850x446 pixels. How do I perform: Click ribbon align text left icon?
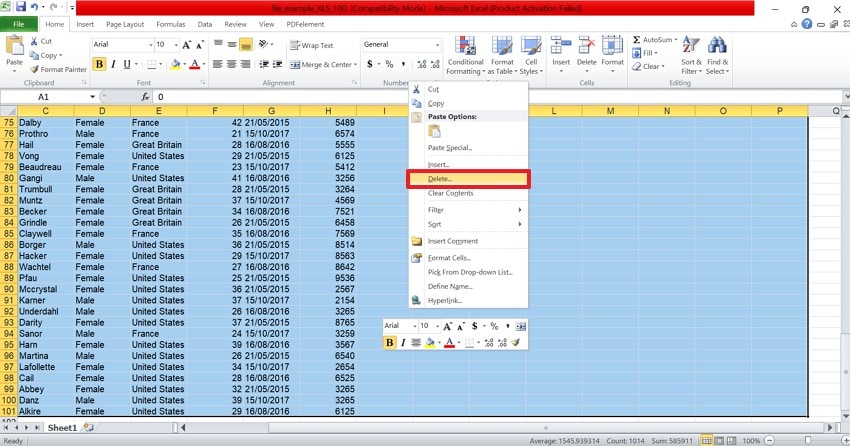coord(217,64)
